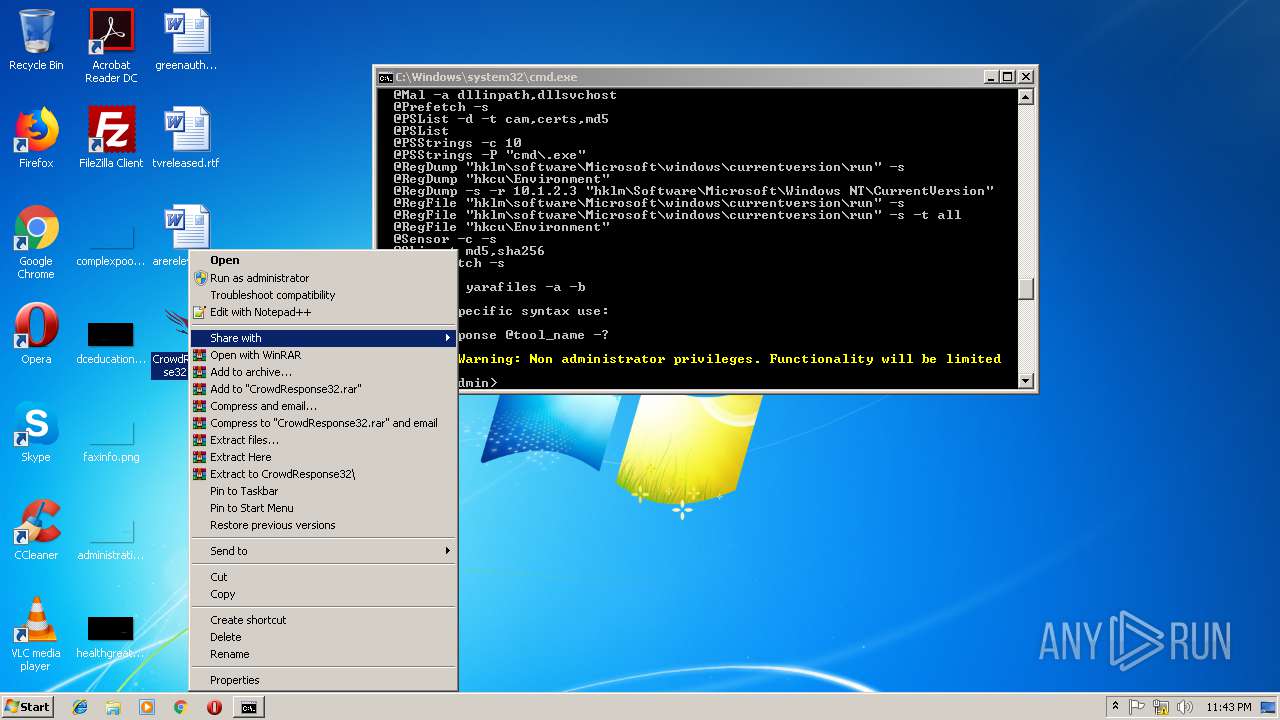Click the cmd.exe scrollbar thumb
Viewport: 1280px width, 720px height.
(1025, 289)
